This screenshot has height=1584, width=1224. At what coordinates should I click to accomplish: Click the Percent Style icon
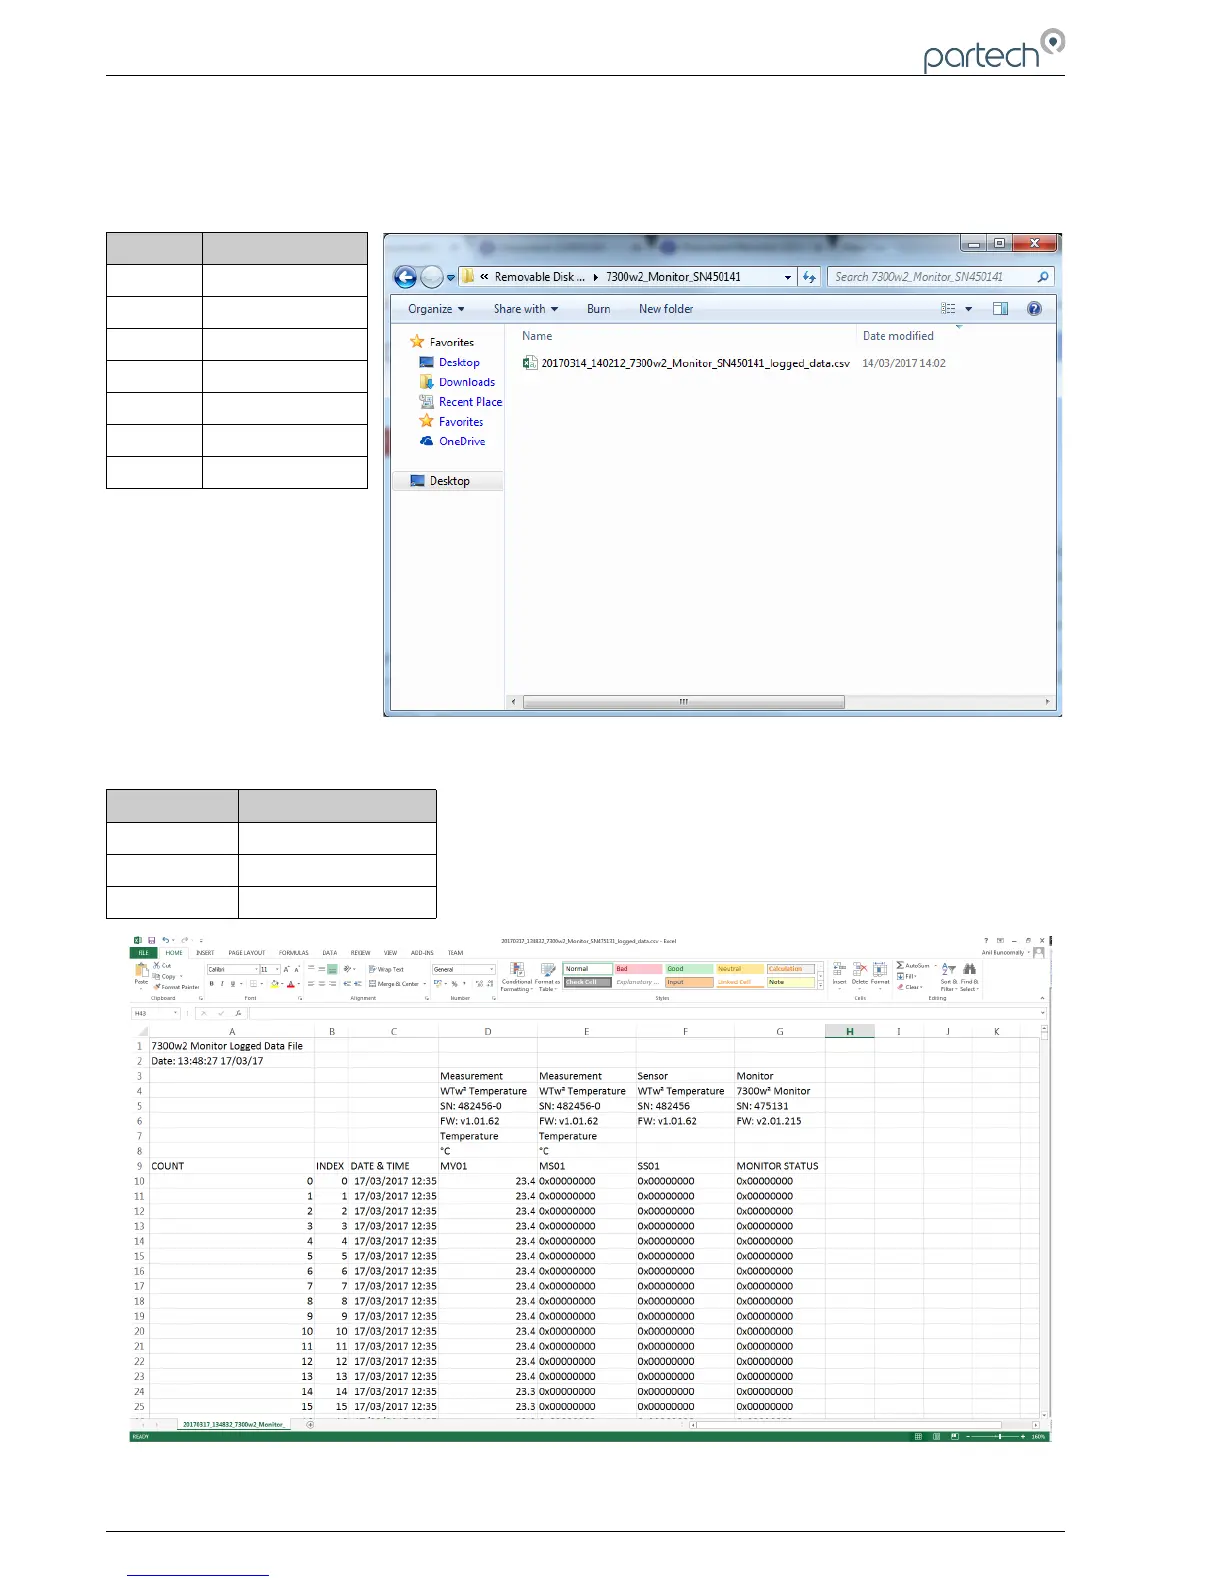(454, 984)
